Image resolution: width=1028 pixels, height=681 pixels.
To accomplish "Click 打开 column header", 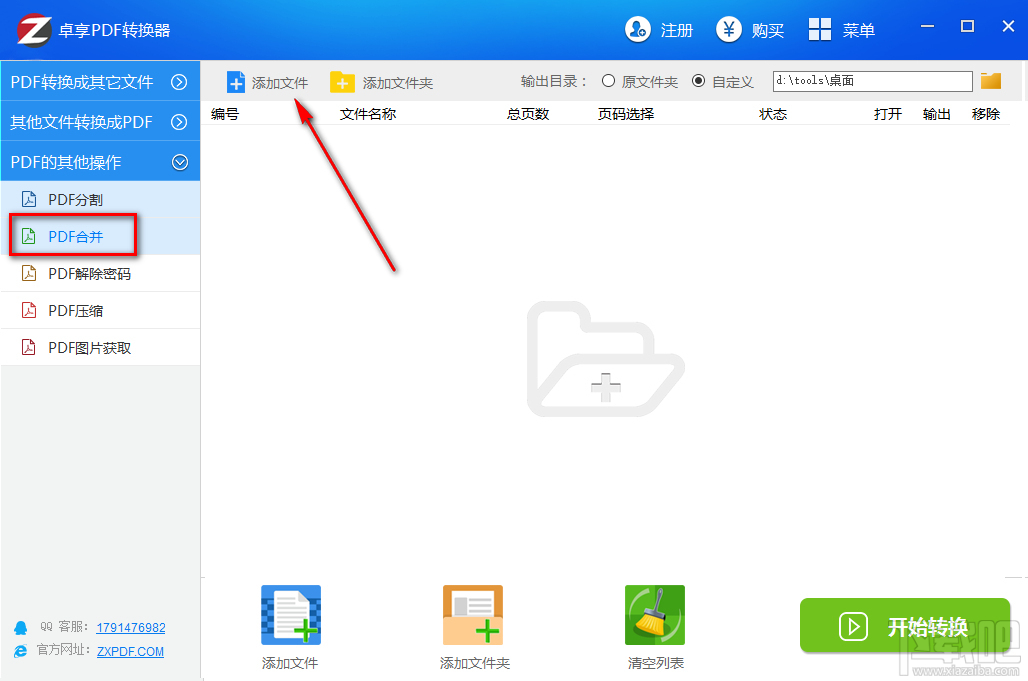I will tap(888, 114).
